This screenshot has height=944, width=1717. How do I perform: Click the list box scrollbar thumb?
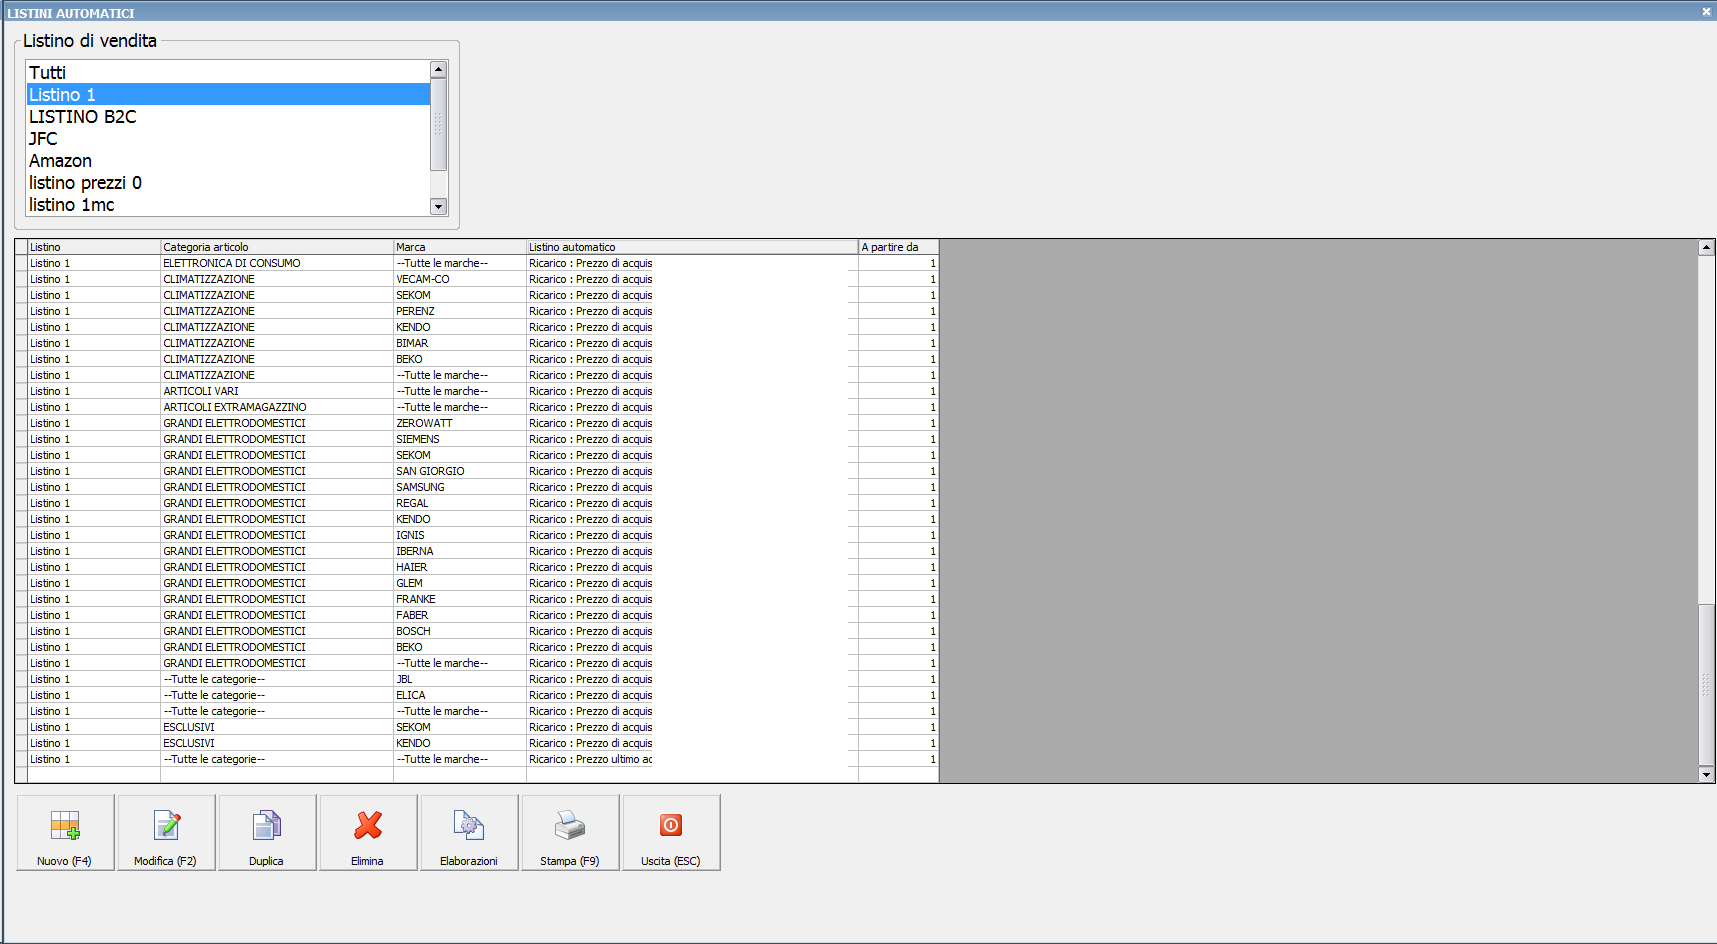[438, 124]
